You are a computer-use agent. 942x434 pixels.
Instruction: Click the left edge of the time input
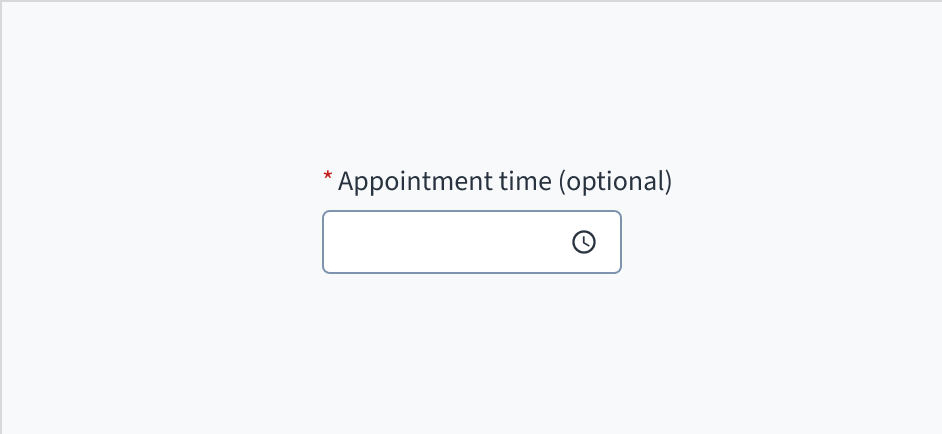(x=332, y=242)
